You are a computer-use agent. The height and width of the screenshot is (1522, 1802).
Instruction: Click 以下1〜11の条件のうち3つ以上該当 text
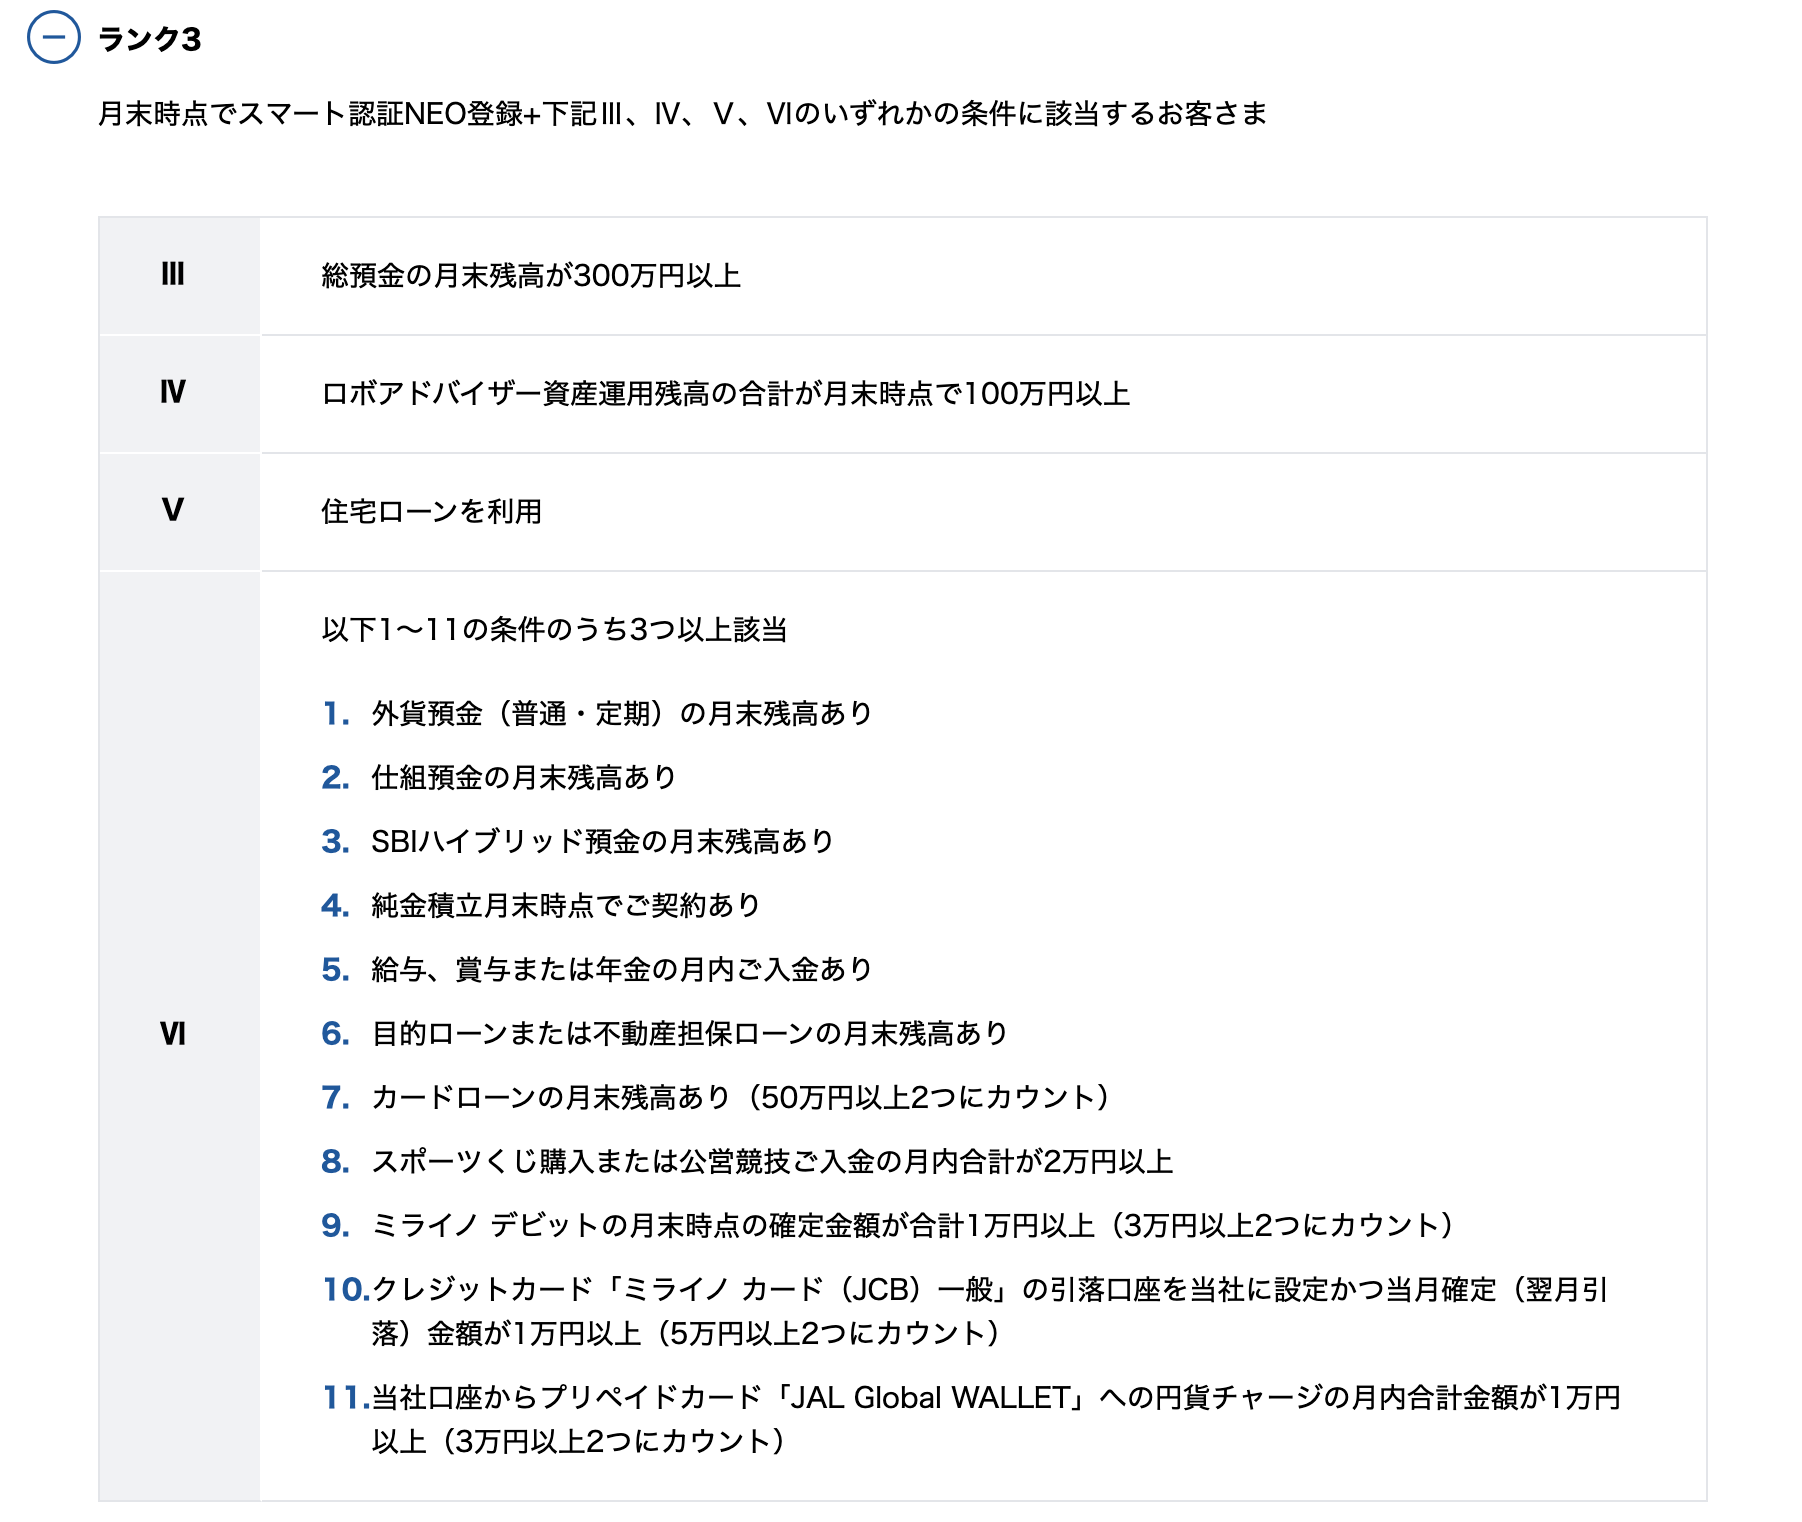click(x=554, y=630)
